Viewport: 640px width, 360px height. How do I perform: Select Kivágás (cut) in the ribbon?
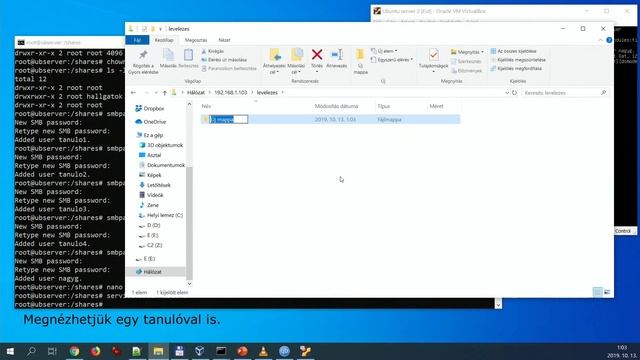[213, 51]
